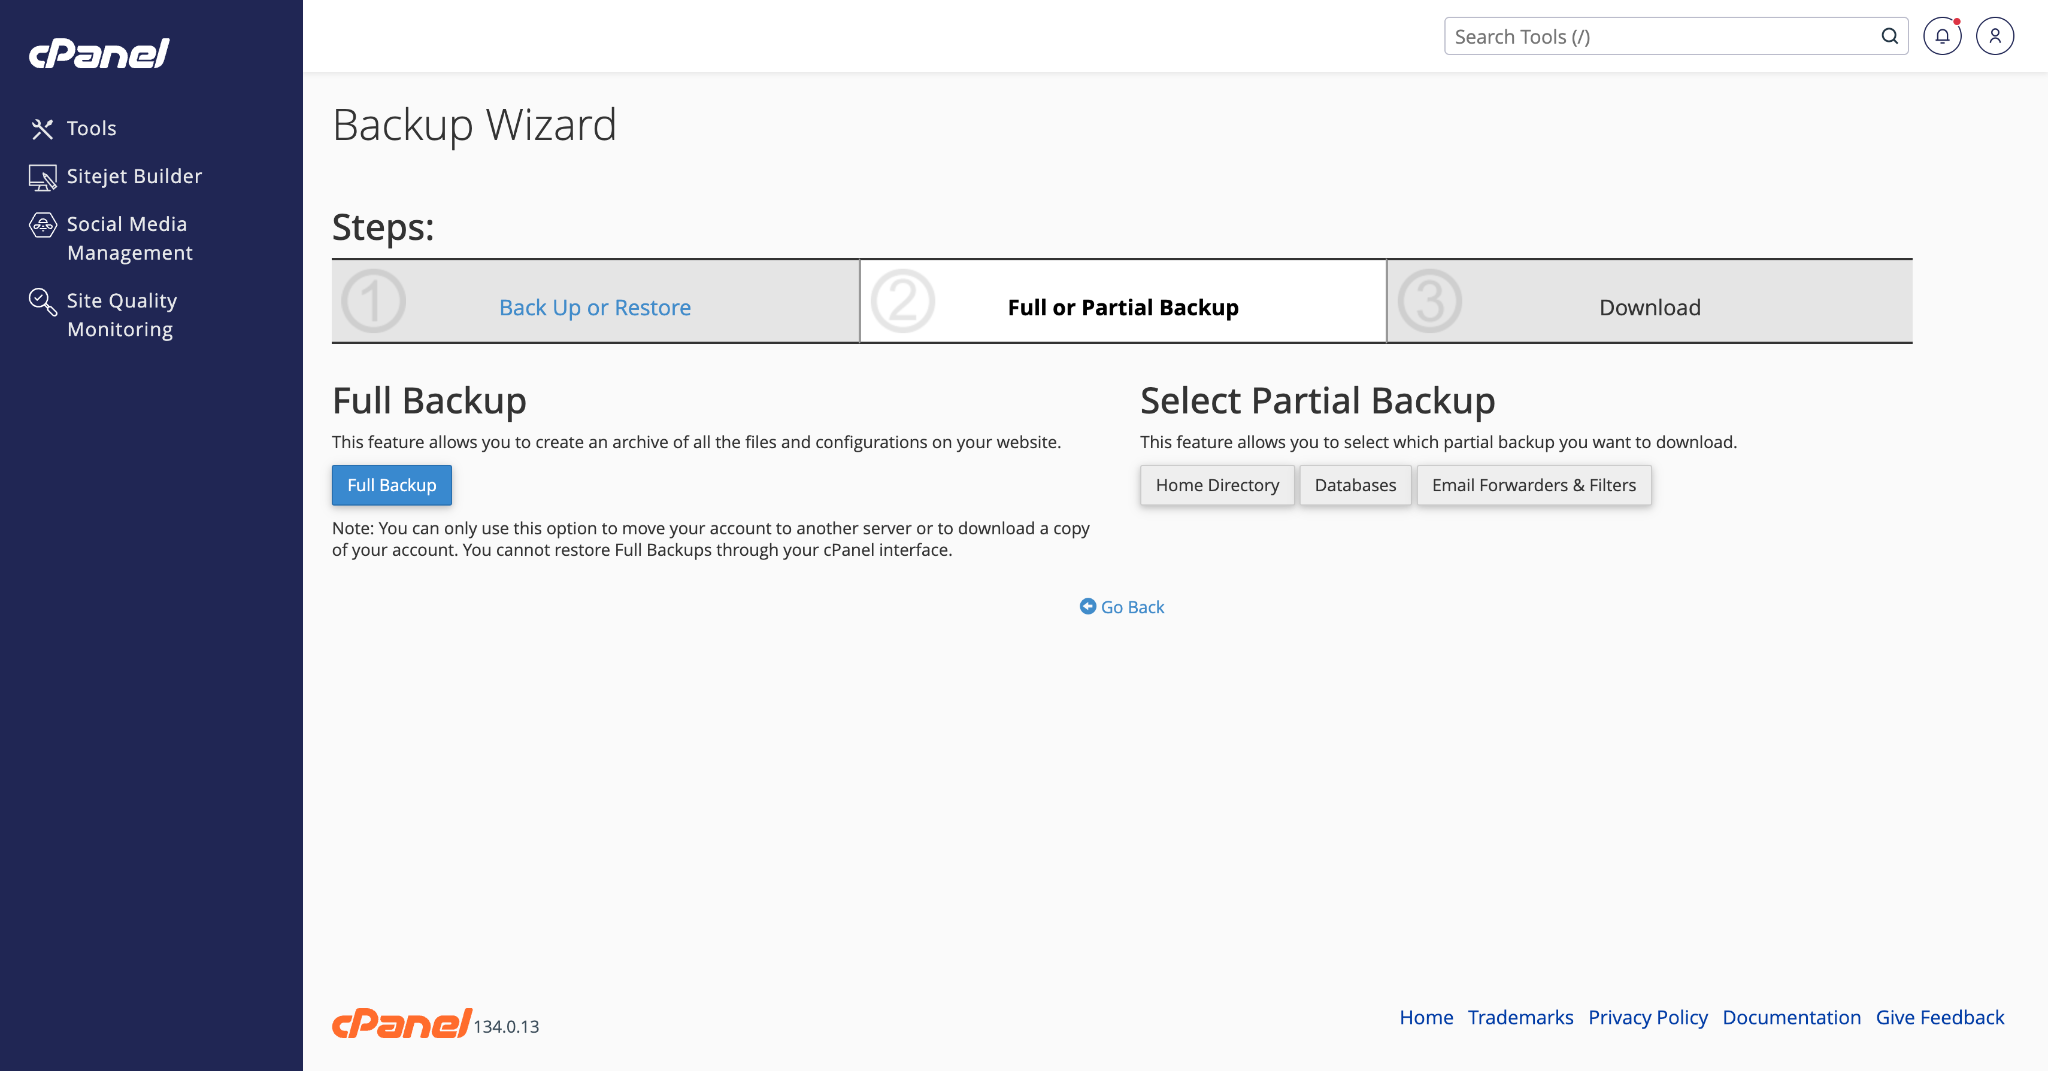Viewport: 2048px width, 1071px height.
Task: Choose Email Forwarders & Filters backup
Action: tap(1533, 485)
